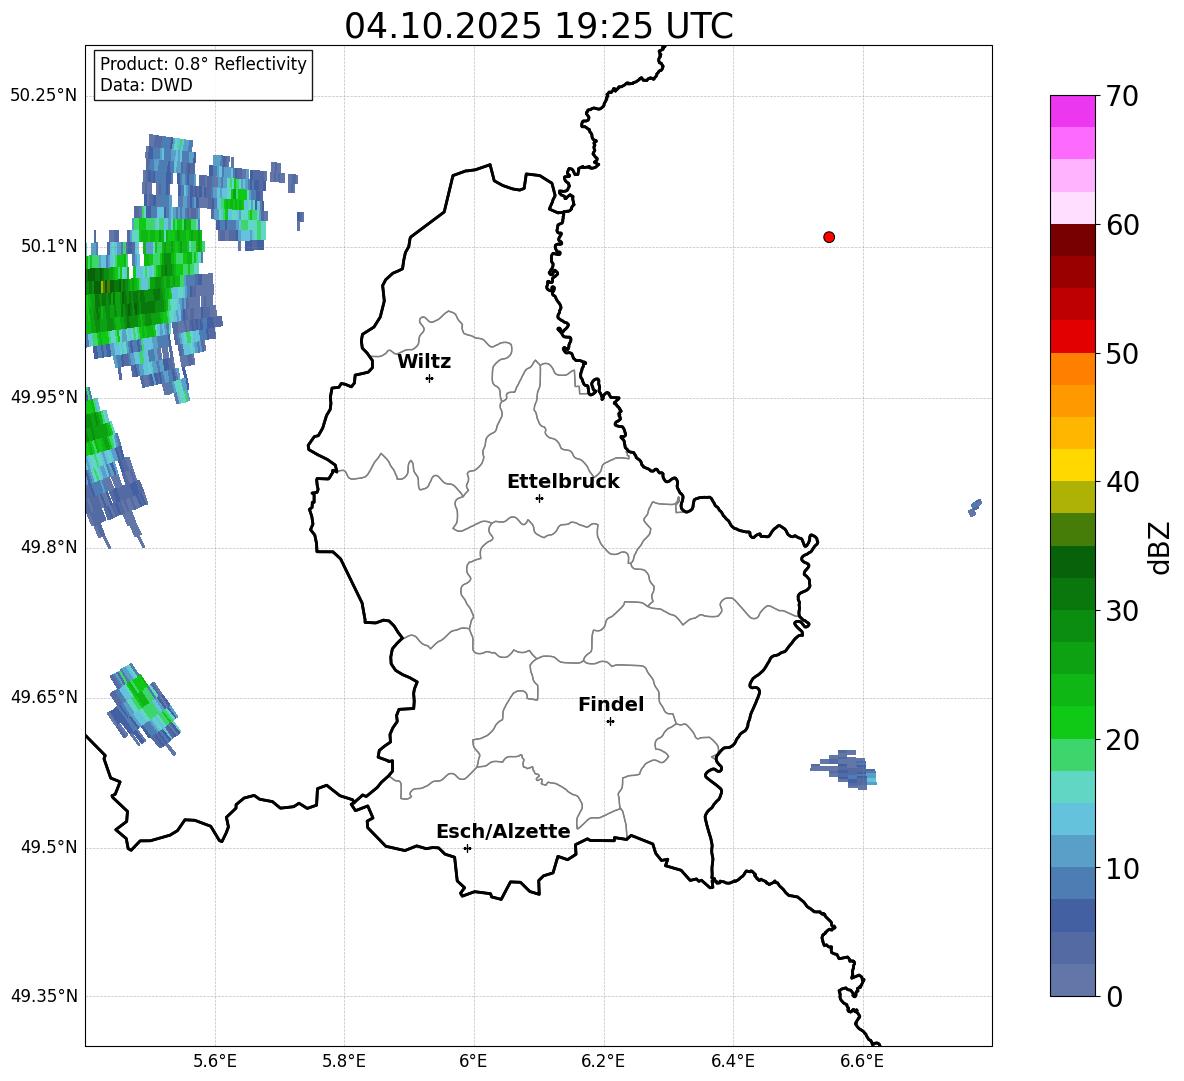The width and height of the screenshot is (1184, 1081).
Task: Click the tiny blue echo near right map edge
Action: click(x=975, y=507)
